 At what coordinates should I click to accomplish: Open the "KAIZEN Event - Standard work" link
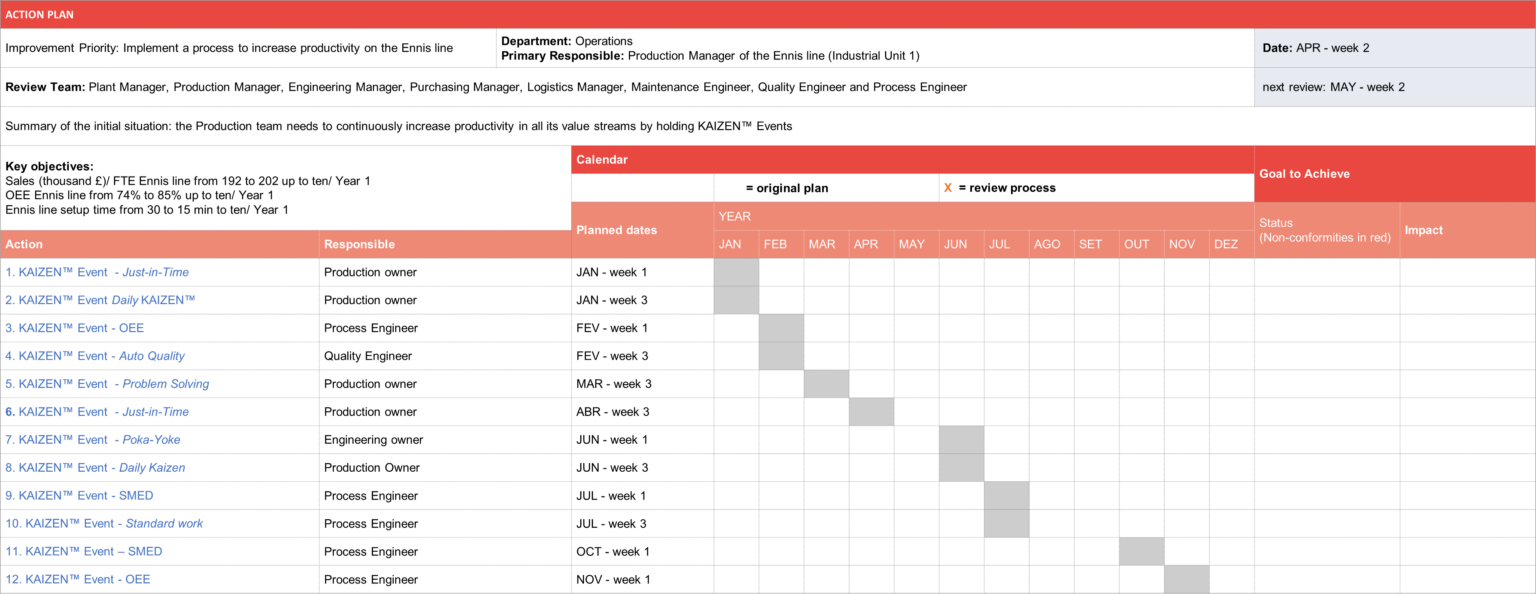[x=103, y=523]
